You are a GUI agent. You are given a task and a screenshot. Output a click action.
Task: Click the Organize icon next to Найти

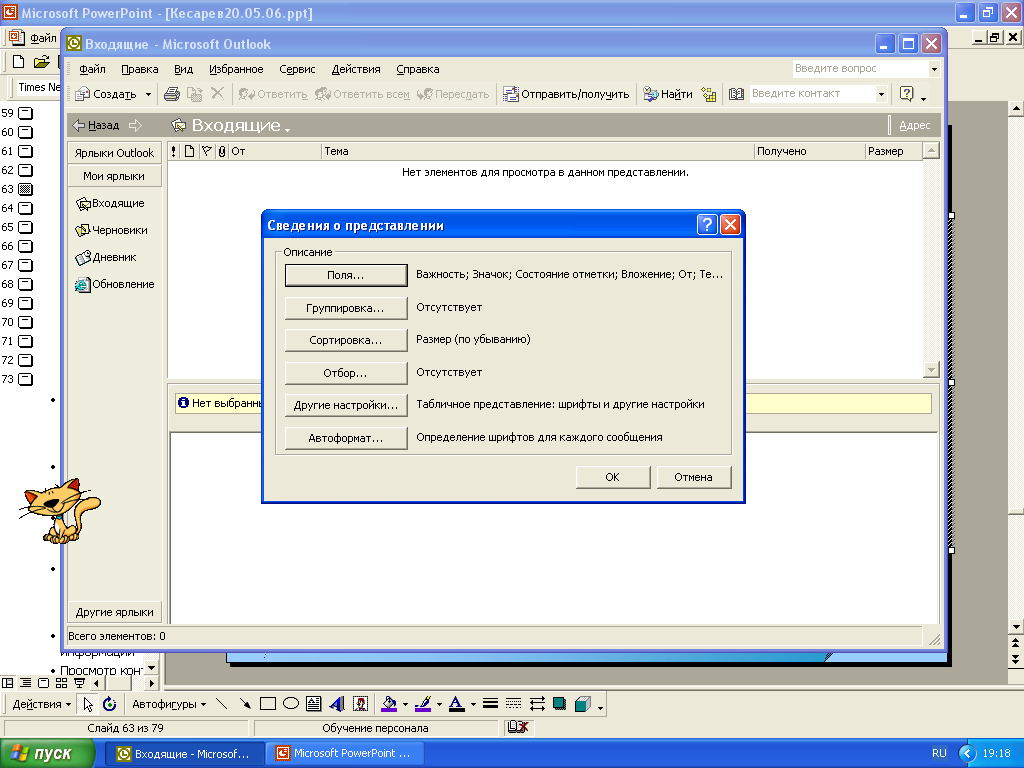point(709,94)
